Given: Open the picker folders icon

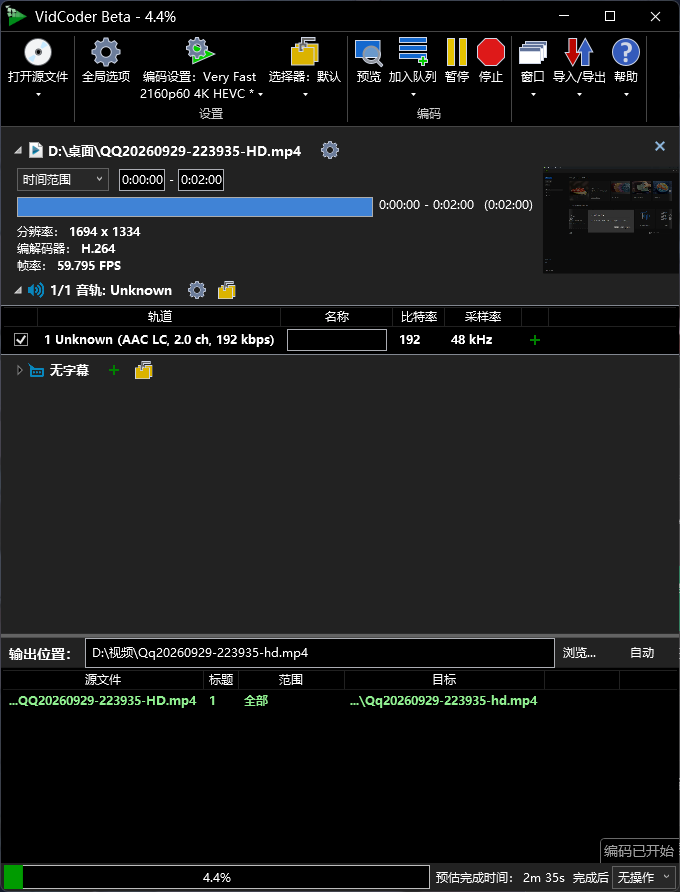Looking at the screenshot, I should (304, 52).
